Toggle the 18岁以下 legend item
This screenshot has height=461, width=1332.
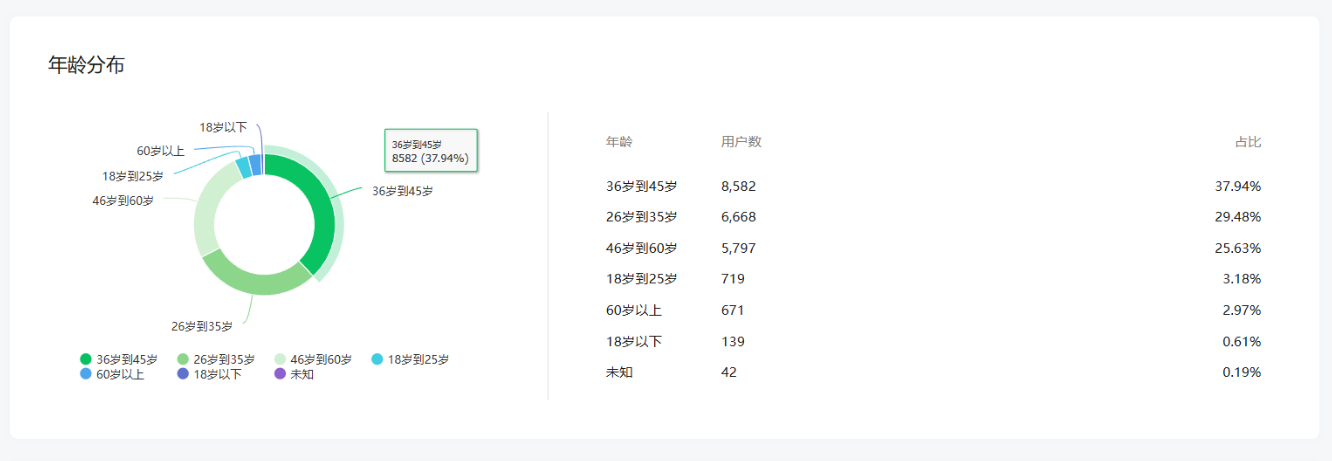(x=209, y=374)
